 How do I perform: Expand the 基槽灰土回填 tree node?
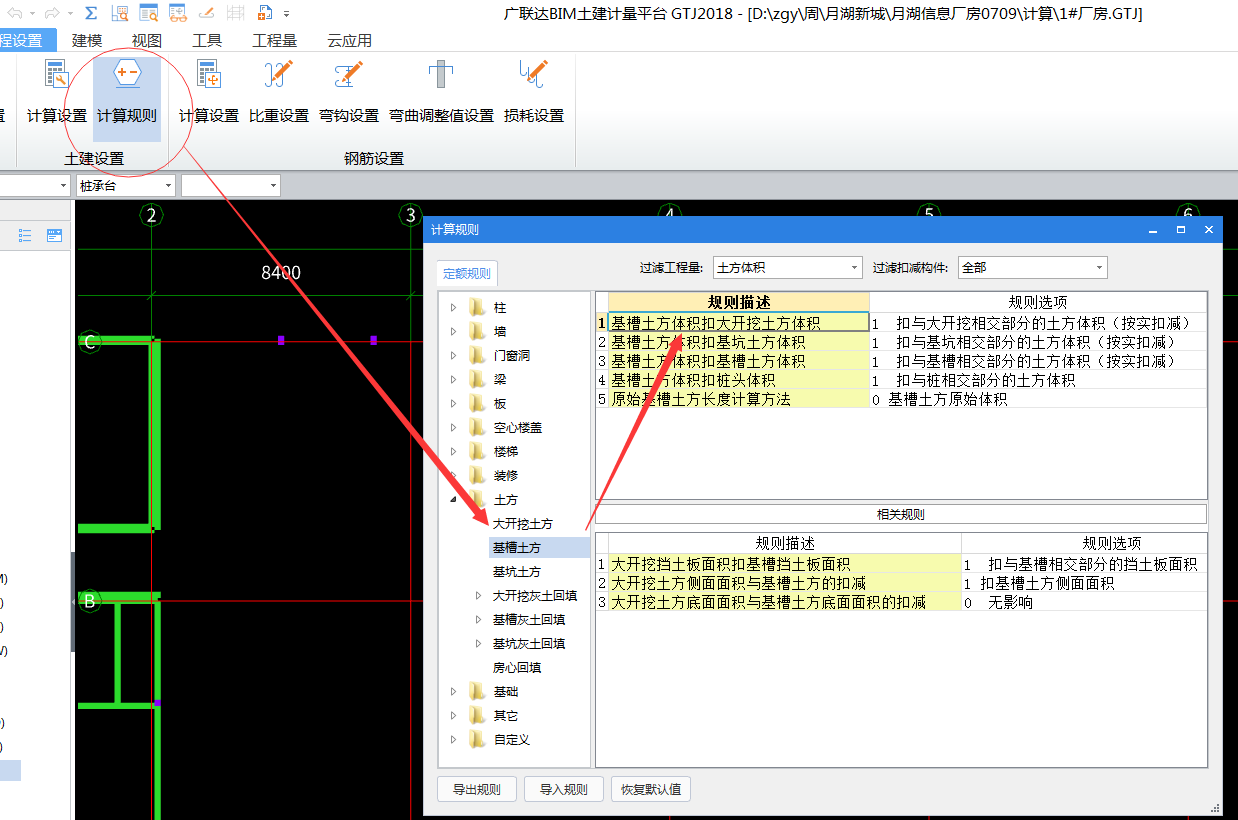[x=479, y=619]
